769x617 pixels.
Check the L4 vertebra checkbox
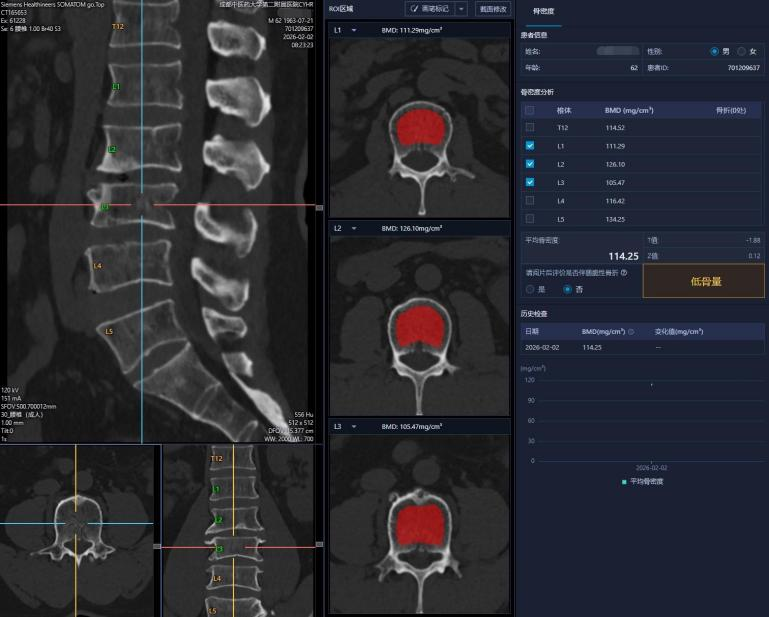[530, 201]
